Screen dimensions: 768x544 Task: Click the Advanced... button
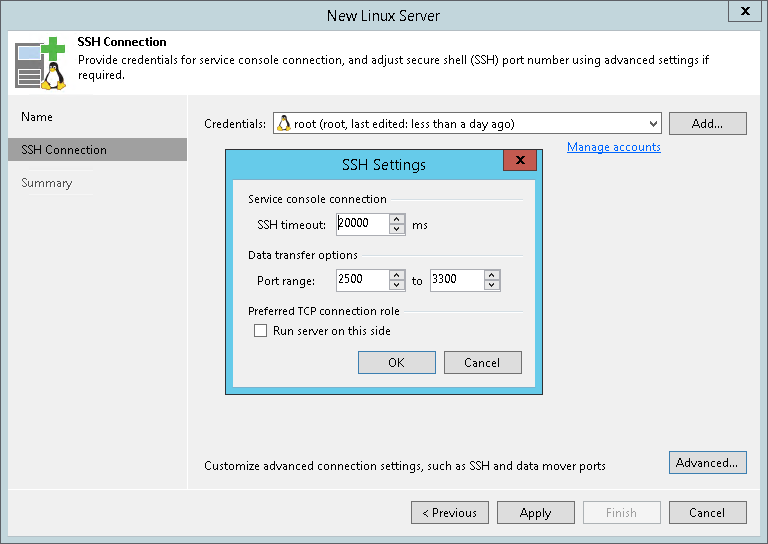(708, 463)
